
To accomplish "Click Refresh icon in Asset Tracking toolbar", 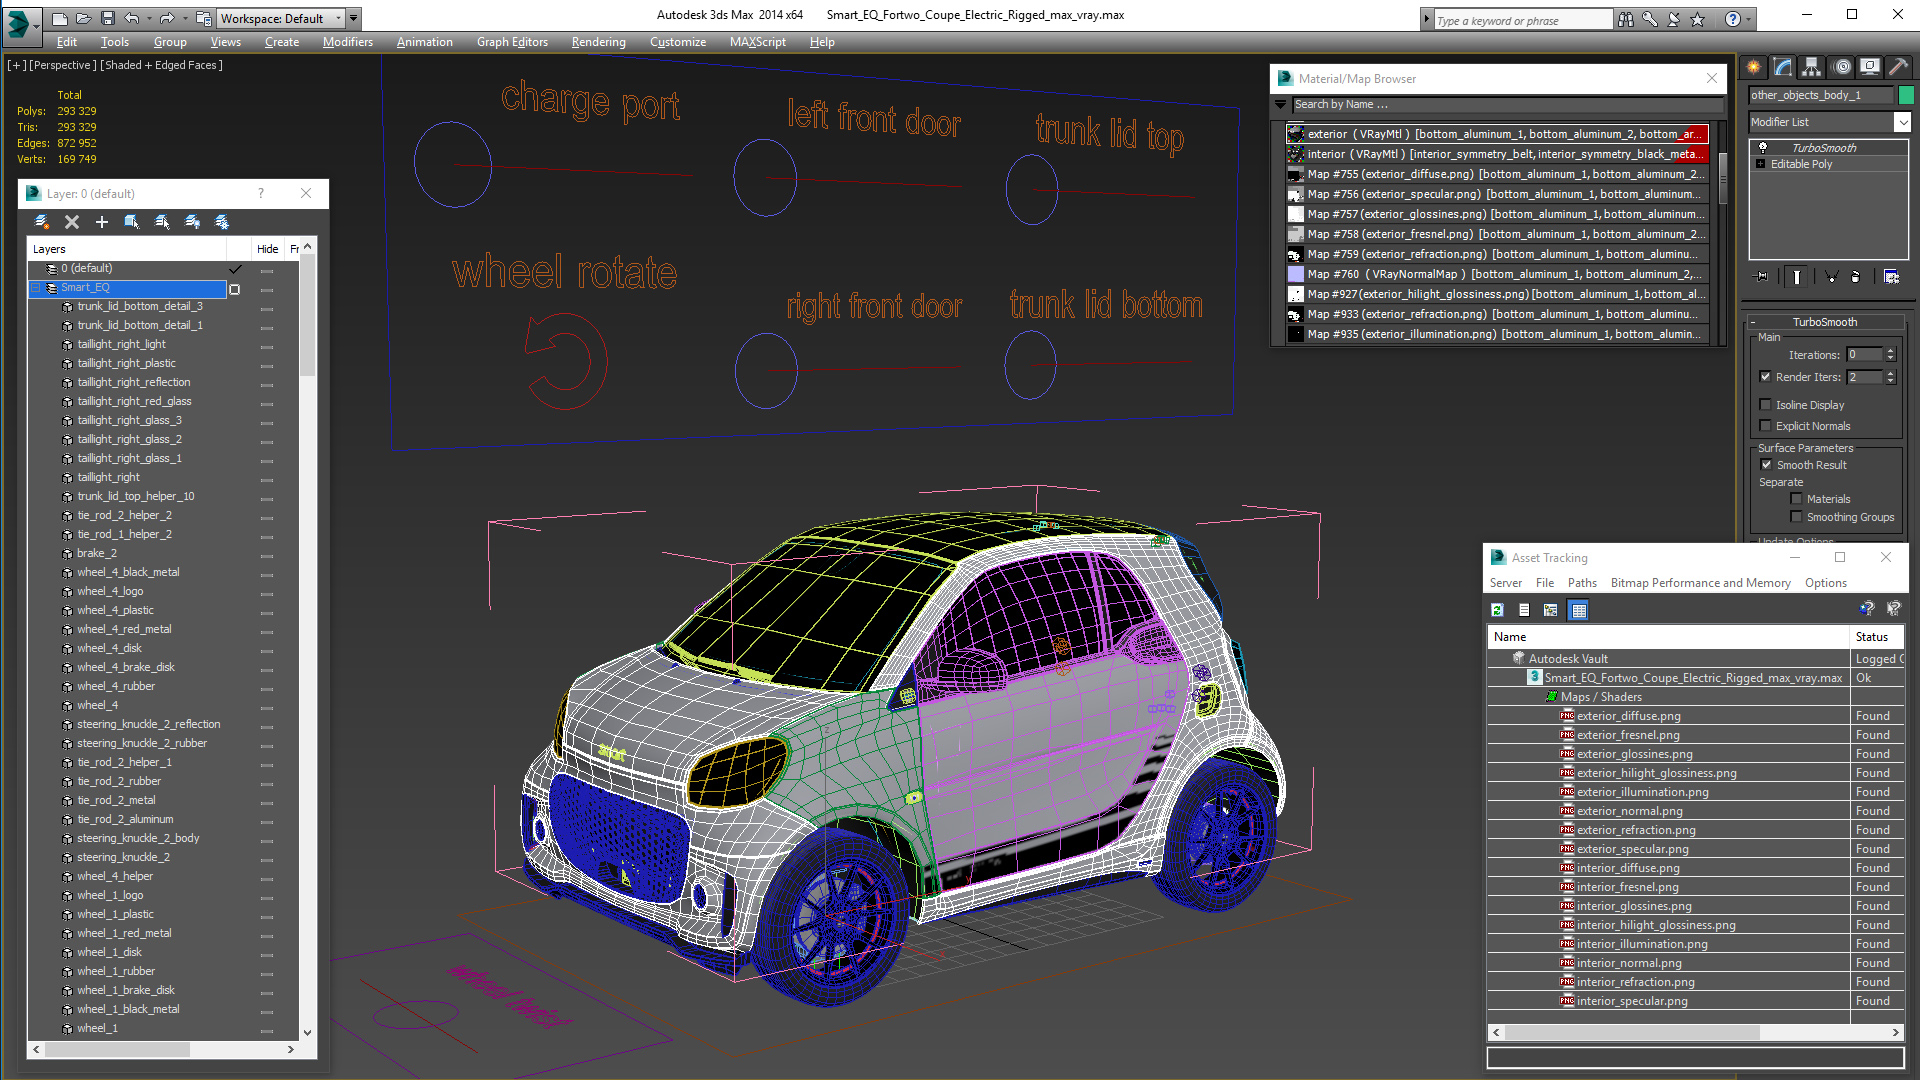I will pyautogui.click(x=1497, y=610).
